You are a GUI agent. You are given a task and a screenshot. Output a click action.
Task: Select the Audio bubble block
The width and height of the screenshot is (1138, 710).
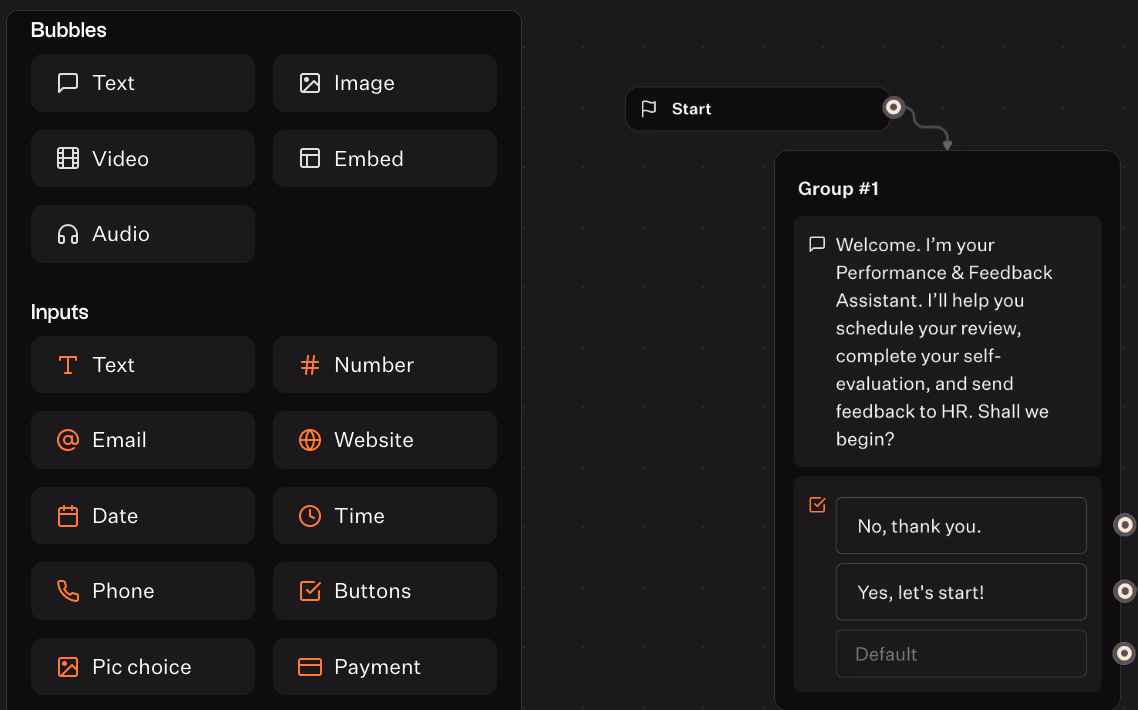pos(142,234)
